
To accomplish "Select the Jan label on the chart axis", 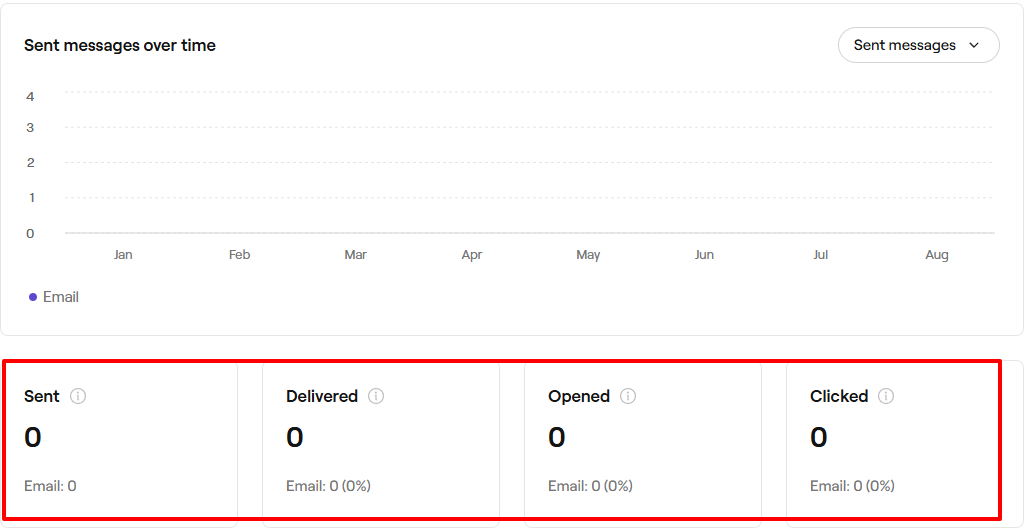I will click(x=123, y=255).
